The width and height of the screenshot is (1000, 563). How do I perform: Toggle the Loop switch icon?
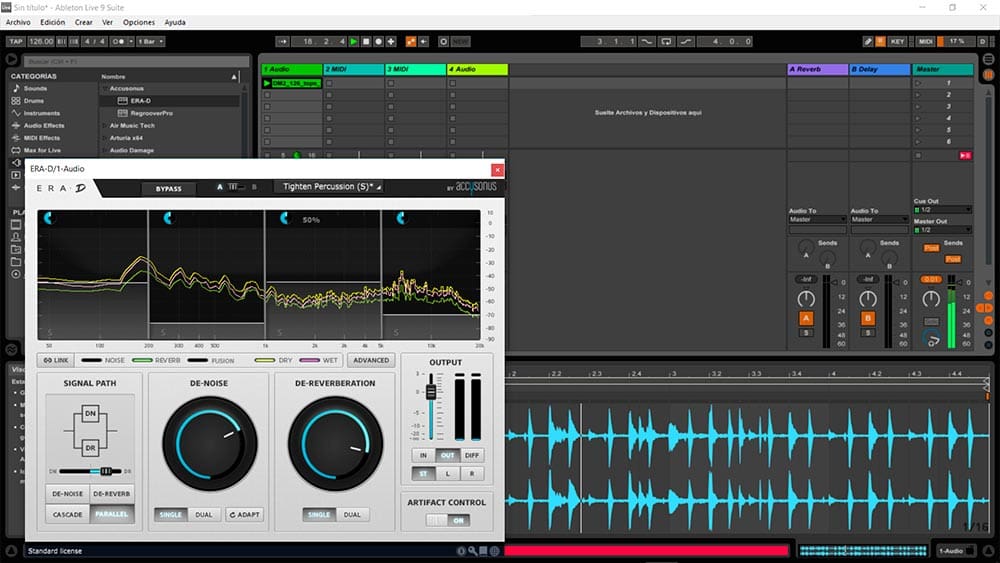point(666,41)
